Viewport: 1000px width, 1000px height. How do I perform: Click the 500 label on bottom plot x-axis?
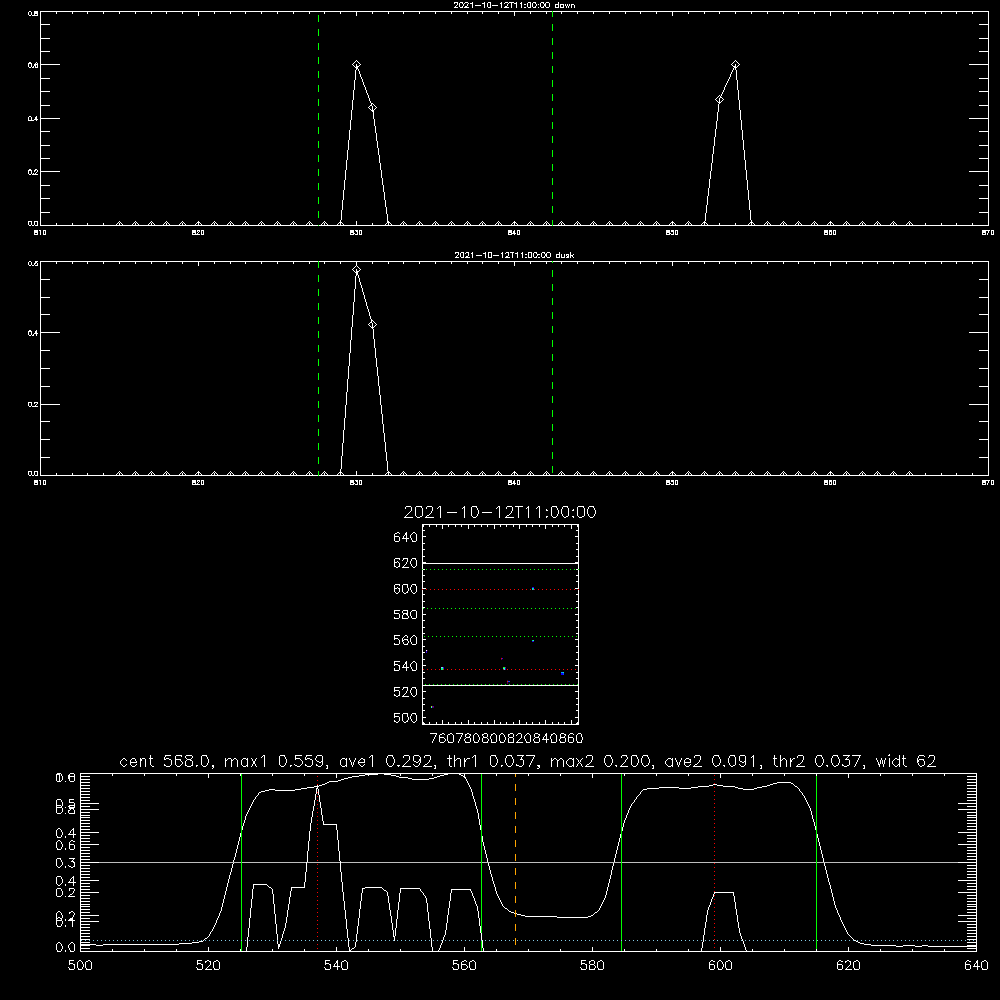point(80,966)
